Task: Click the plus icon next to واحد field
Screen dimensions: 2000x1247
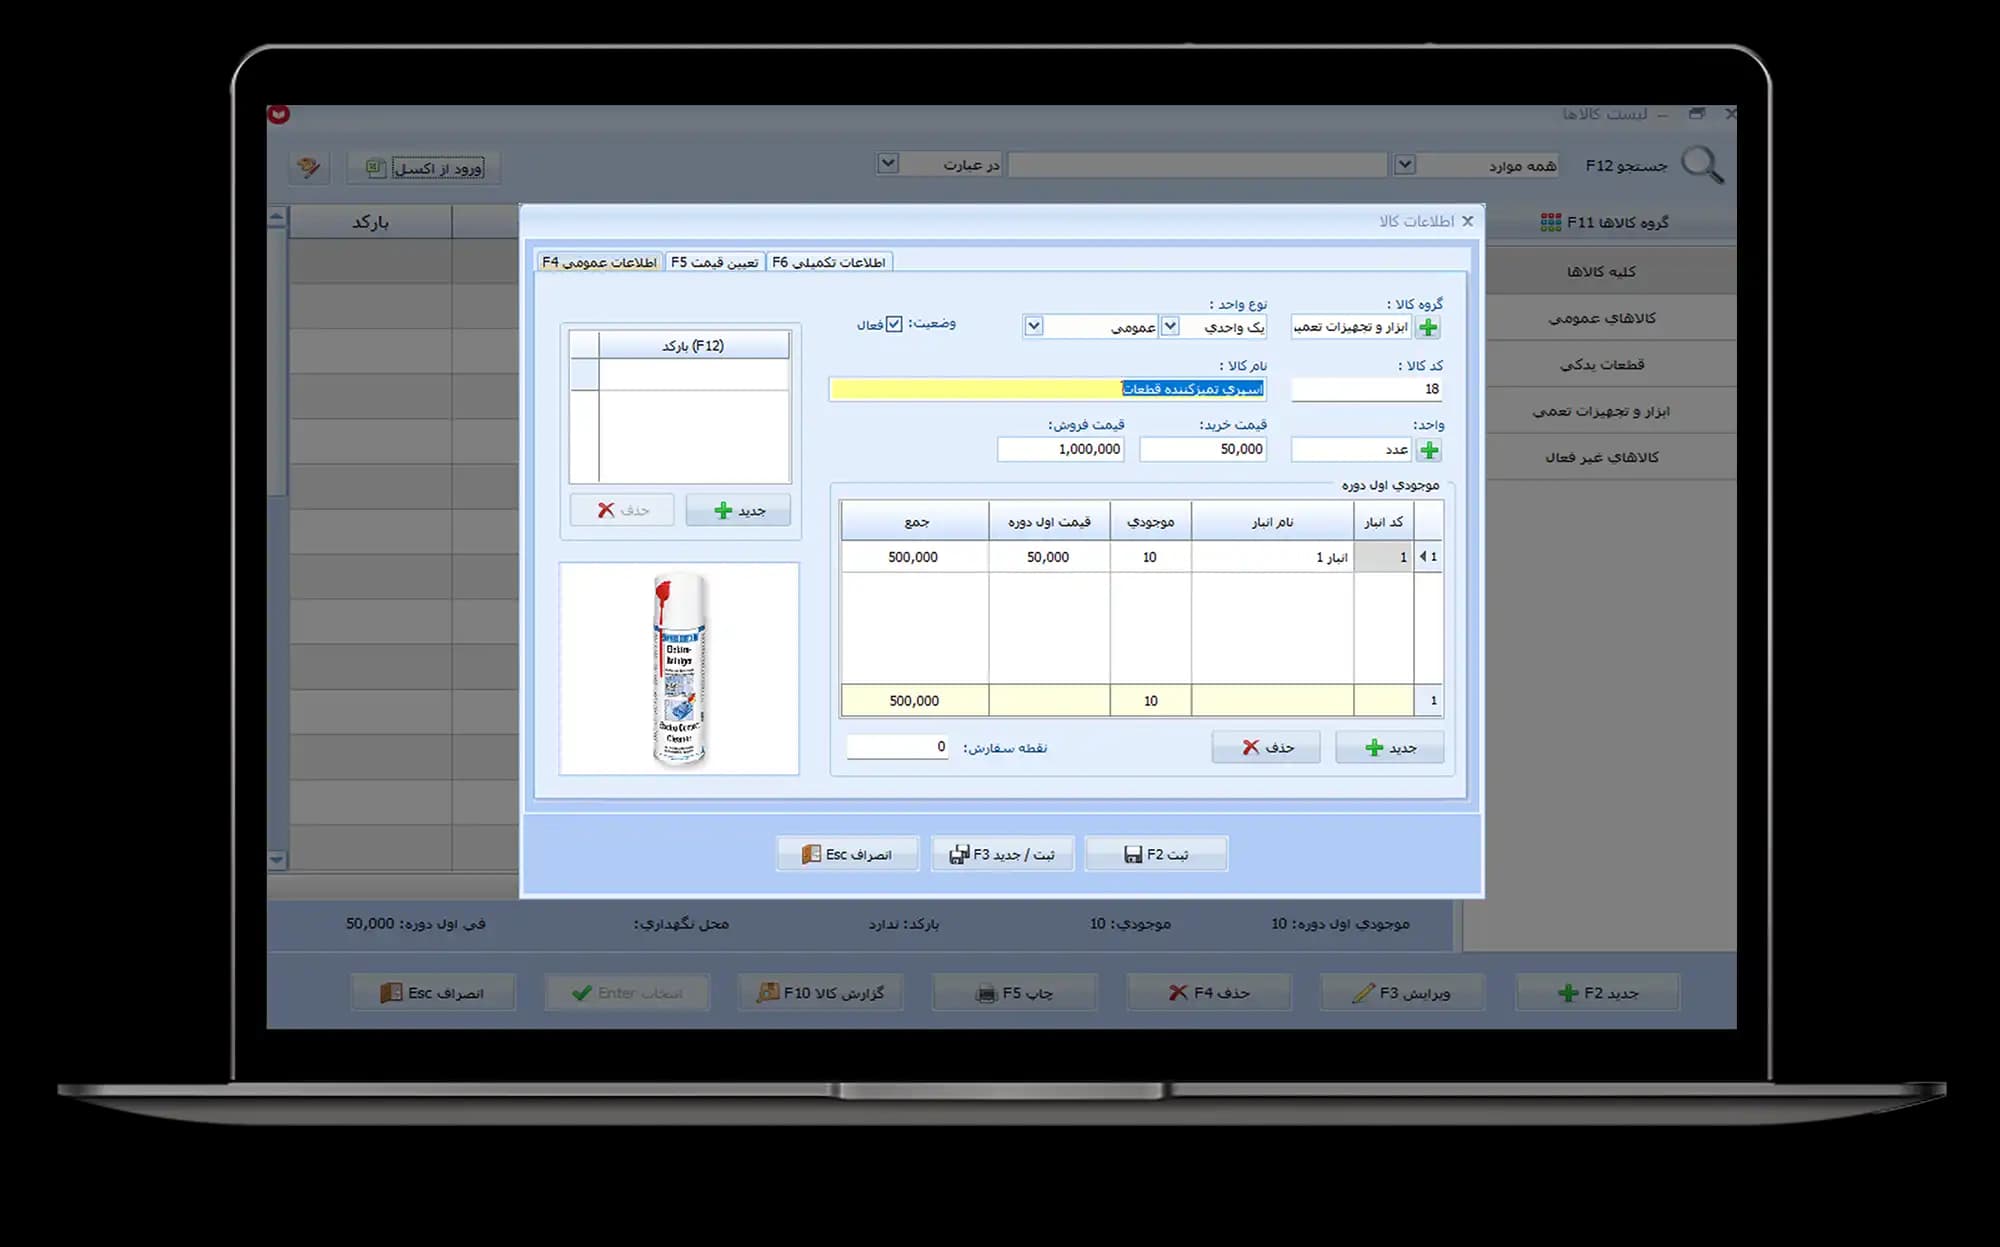Action: tap(1429, 450)
